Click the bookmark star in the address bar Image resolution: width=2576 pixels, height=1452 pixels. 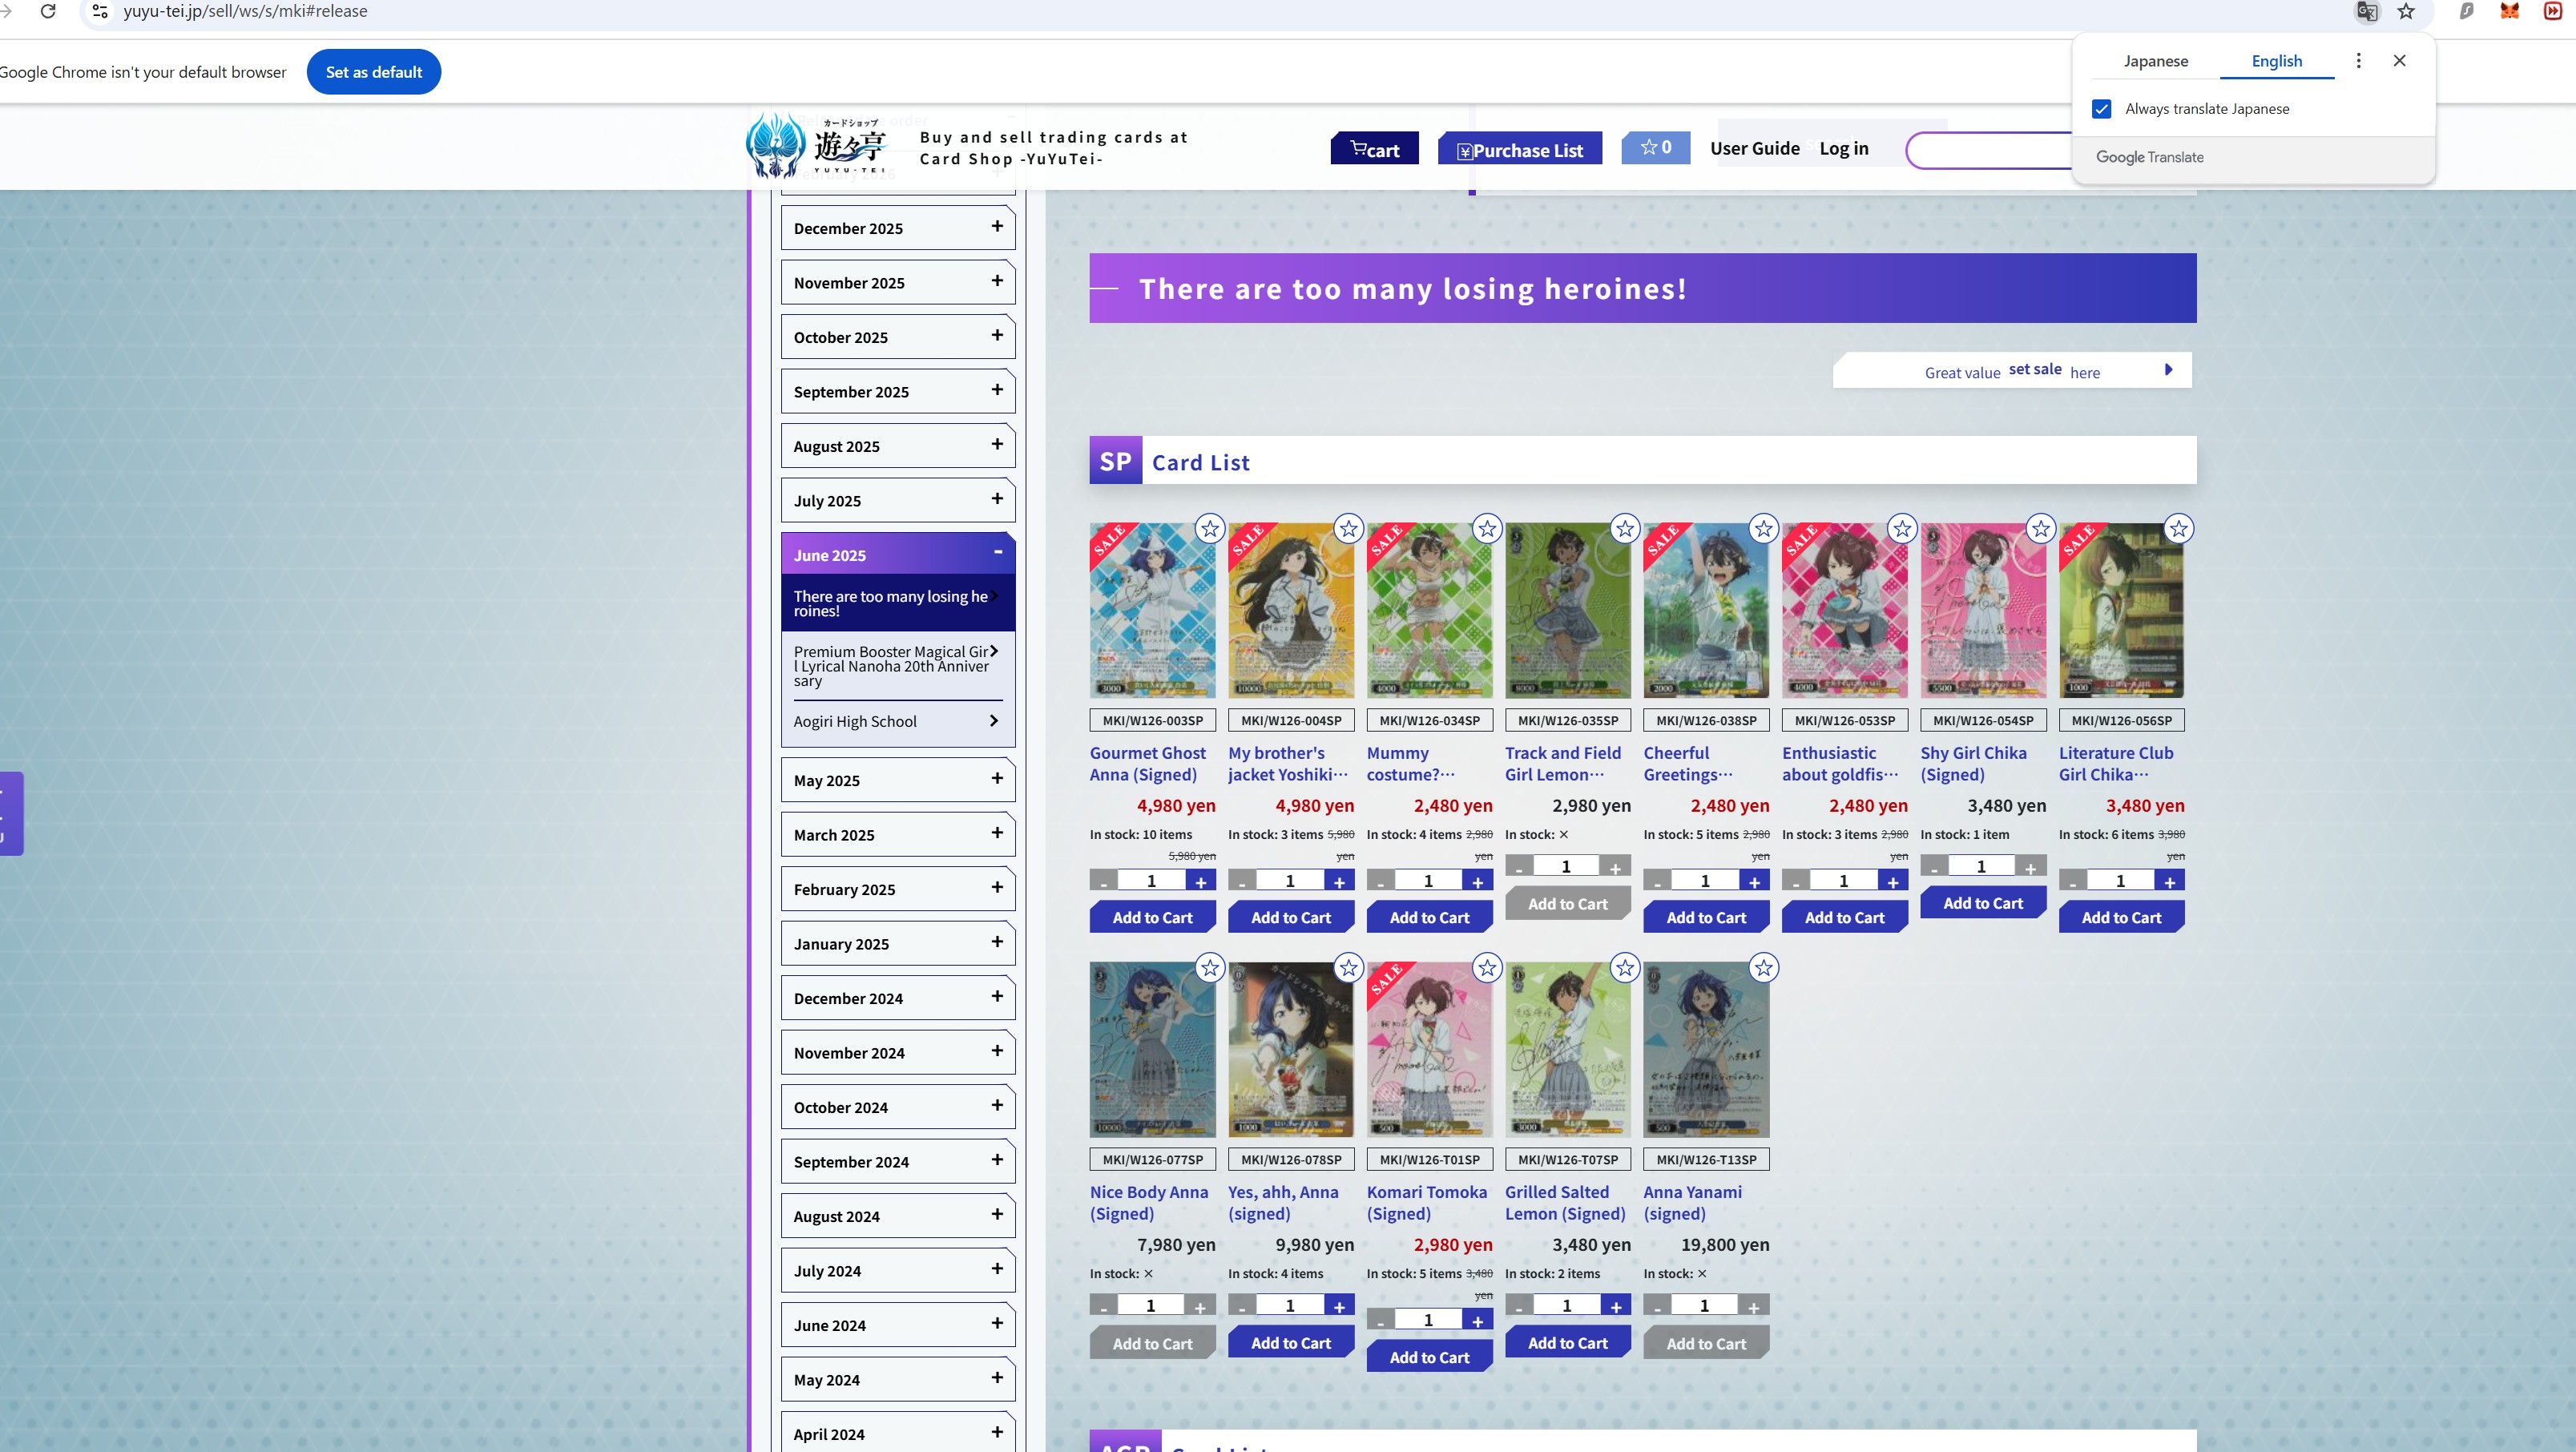pos(2404,11)
